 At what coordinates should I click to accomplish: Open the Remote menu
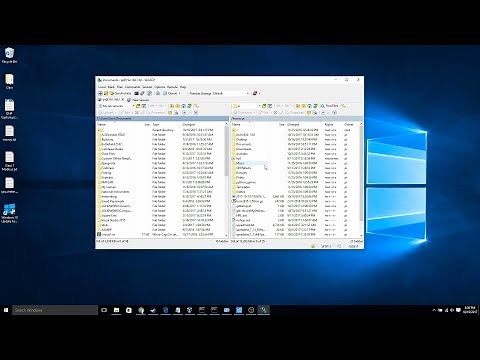(x=172, y=87)
